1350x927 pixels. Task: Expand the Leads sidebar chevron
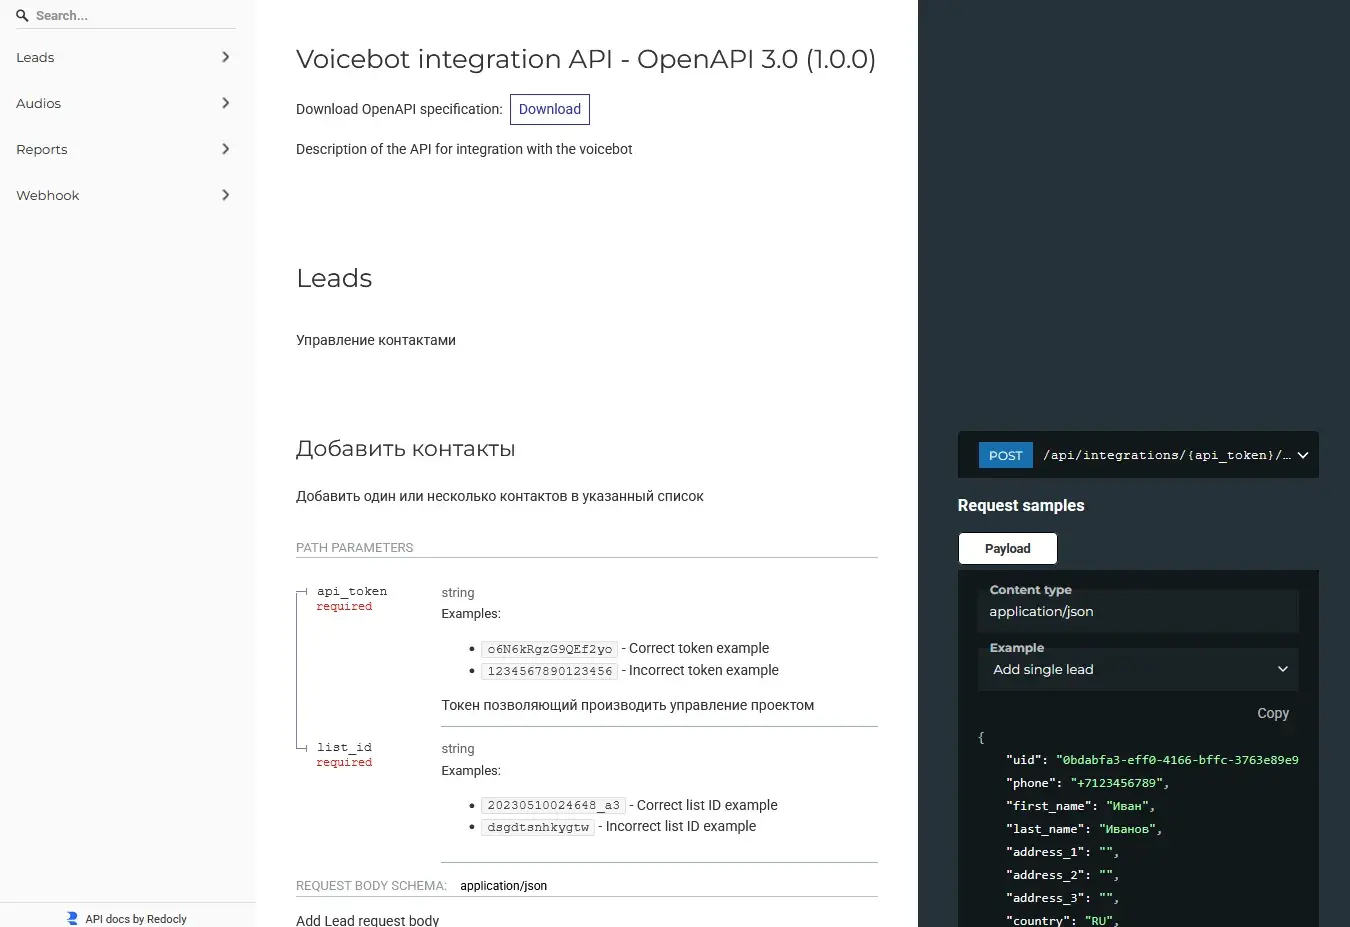(x=225, y=57)
